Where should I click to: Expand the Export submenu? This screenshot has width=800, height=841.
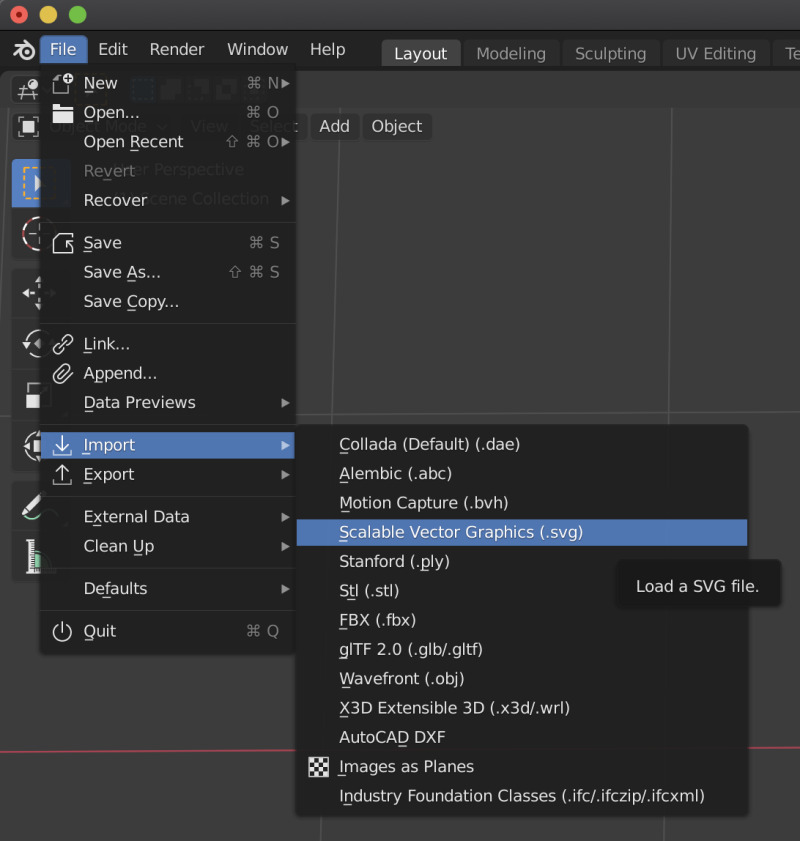[285, 475]
